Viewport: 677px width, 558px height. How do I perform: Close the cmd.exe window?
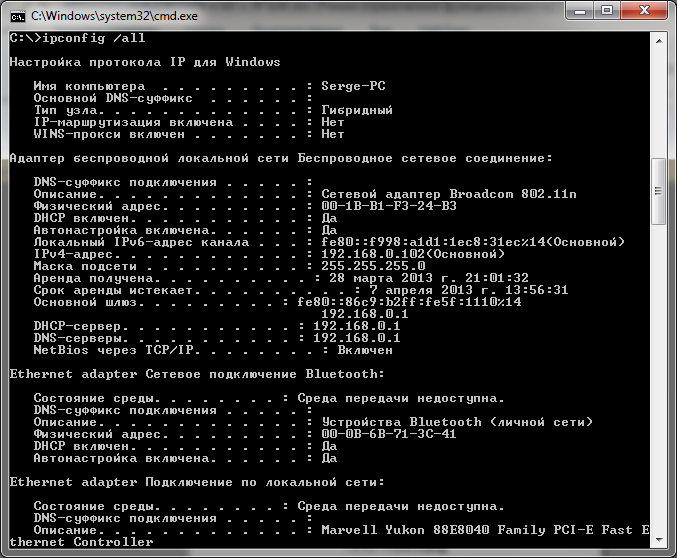[x=644, y=10]
